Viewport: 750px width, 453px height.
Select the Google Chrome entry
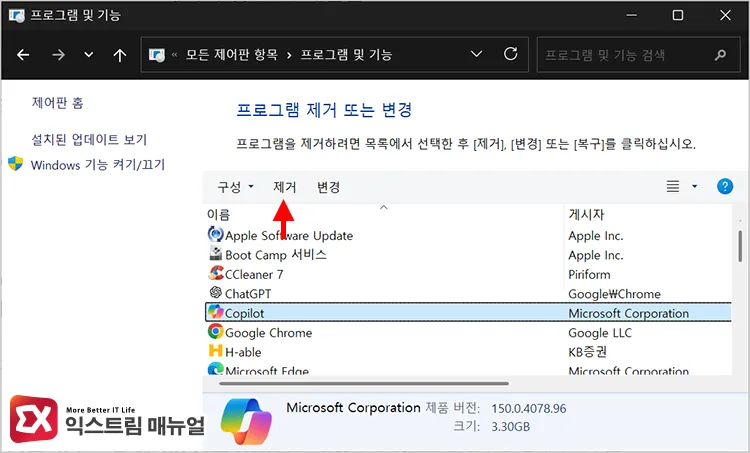coord(268,332)
